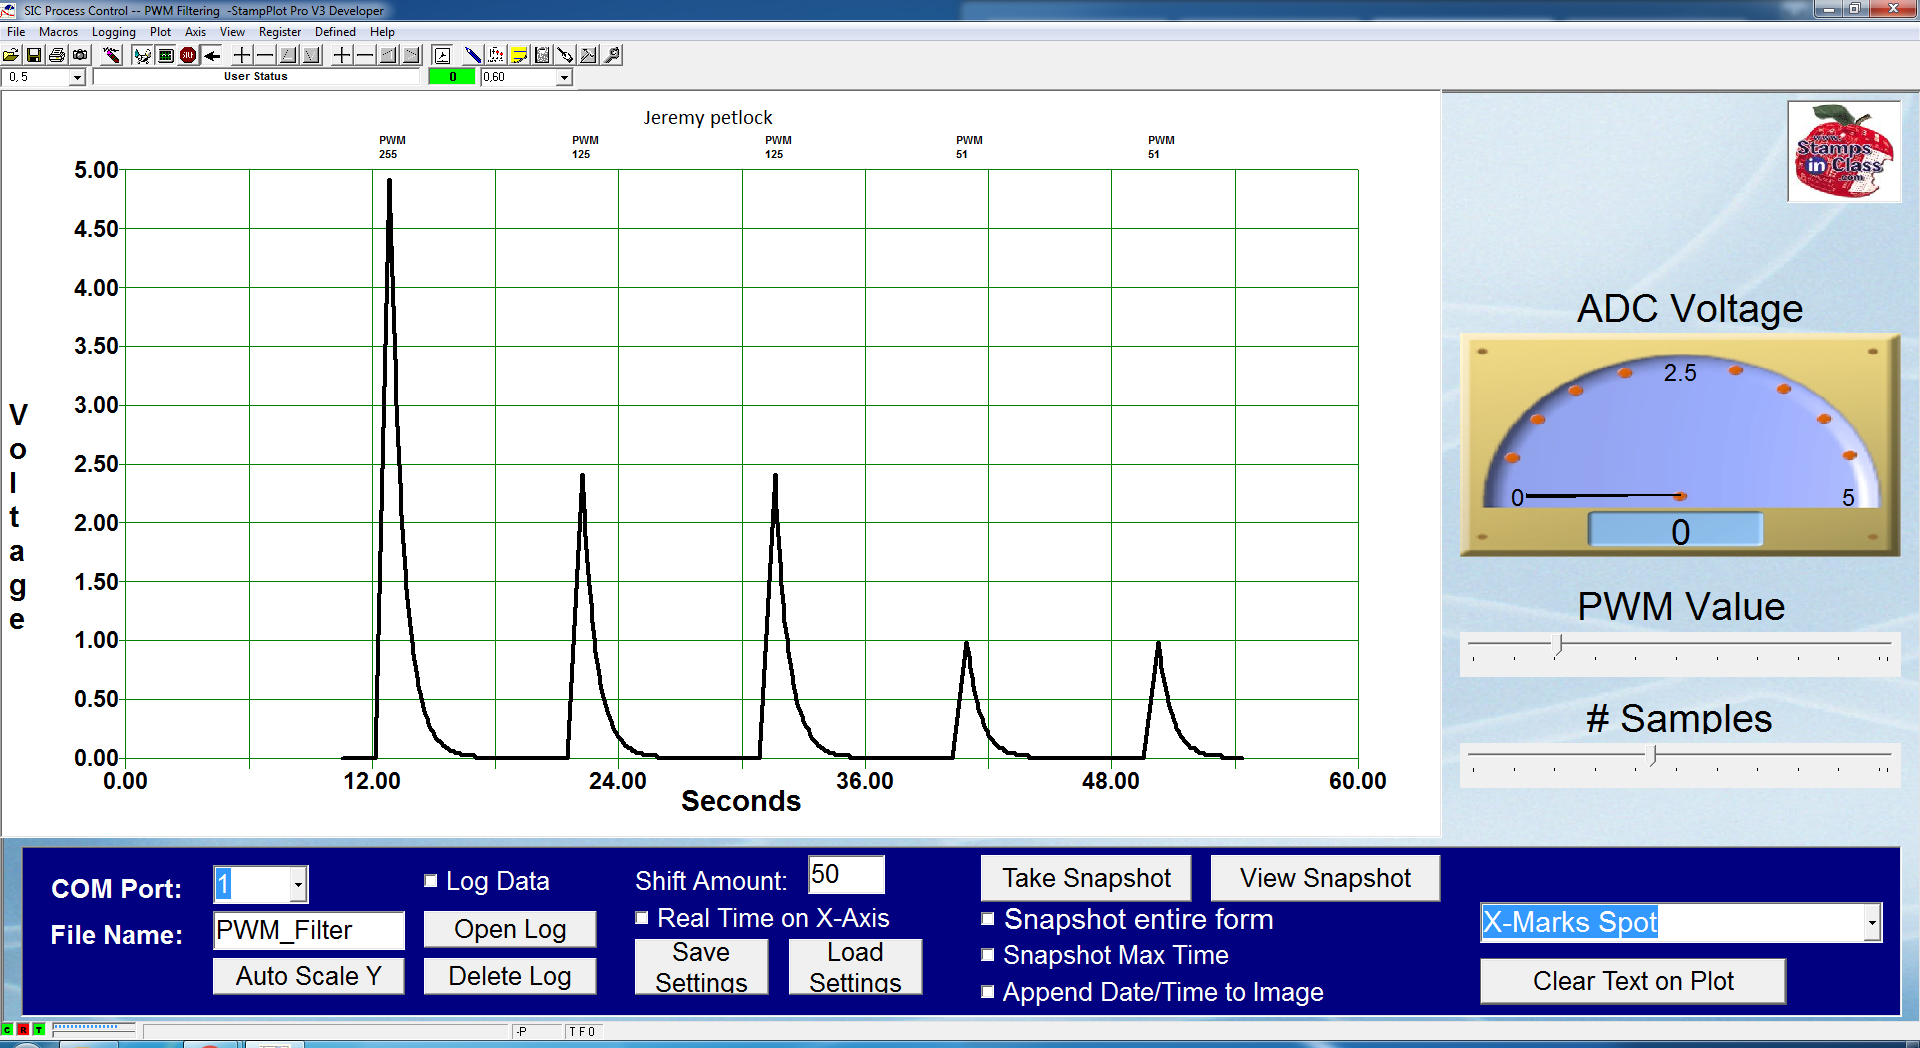
Task: Click the red STOP sign icon
Action: (x=188, y=55)
